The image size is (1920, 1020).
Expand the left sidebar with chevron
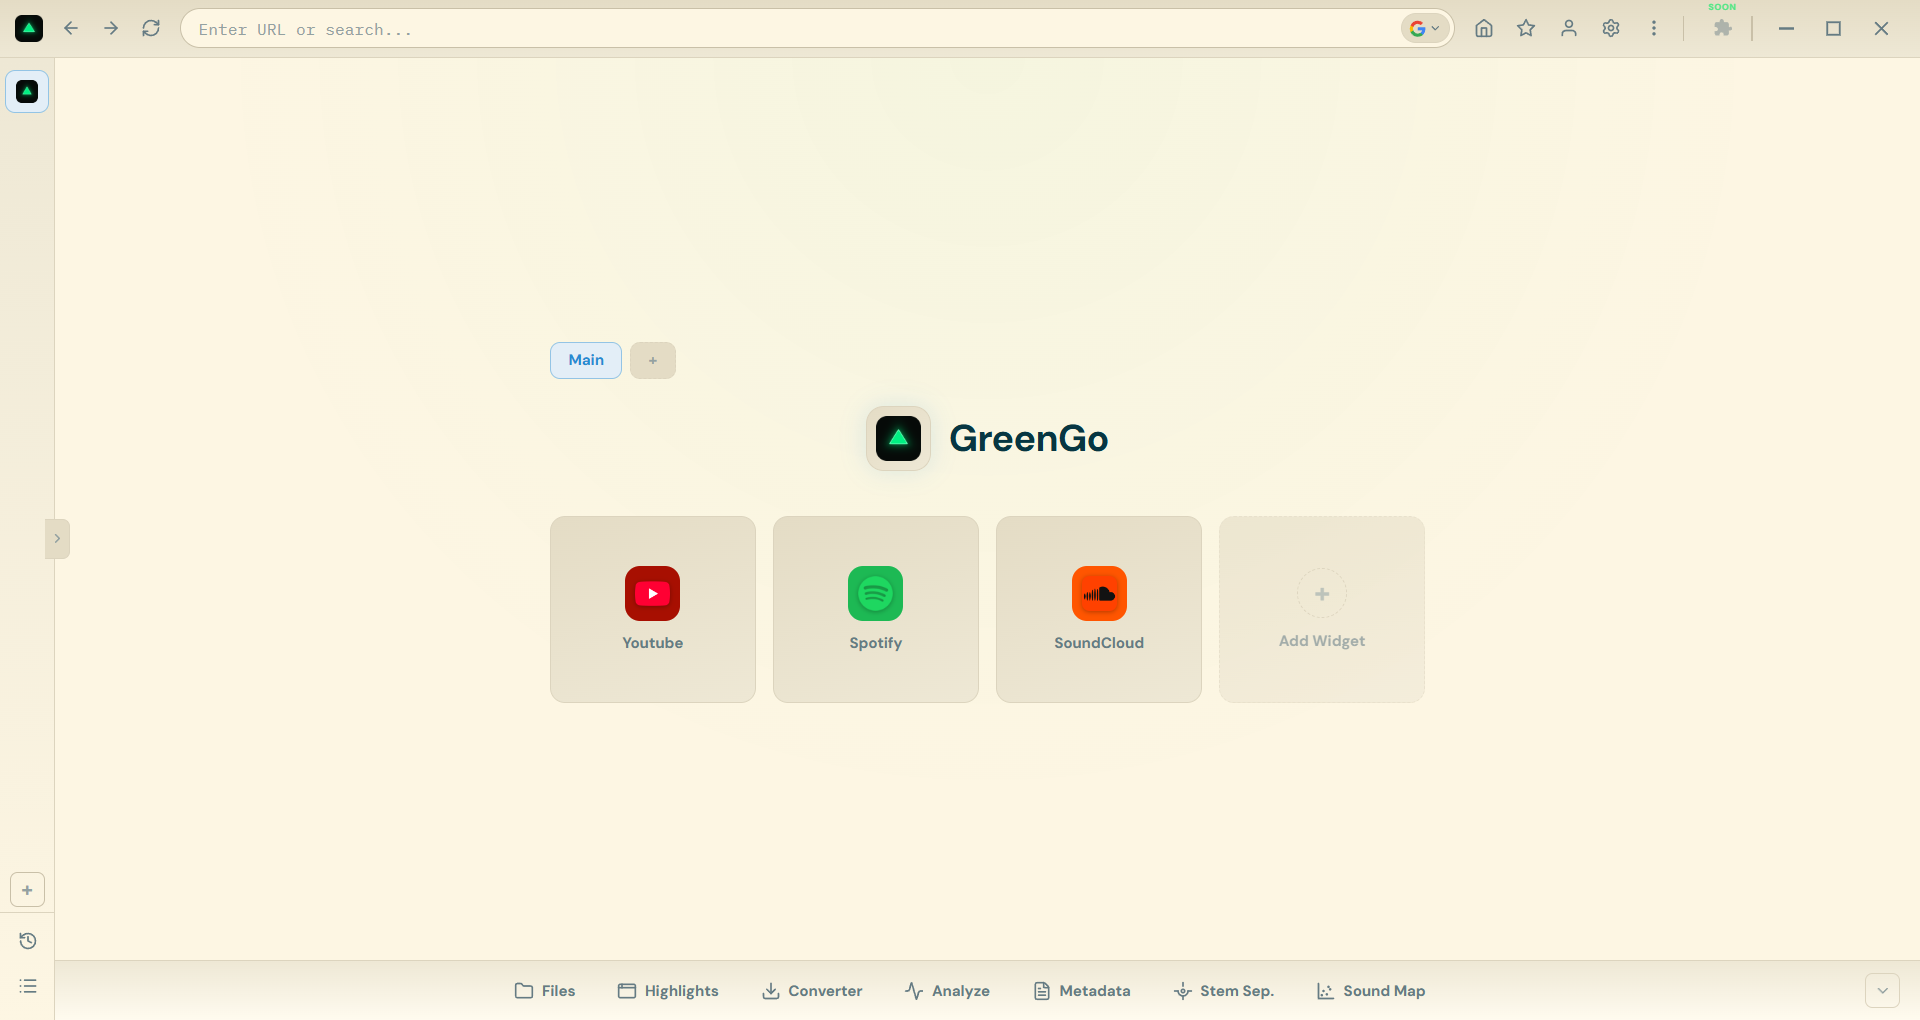pyautogui.click(x=57, y=539)
